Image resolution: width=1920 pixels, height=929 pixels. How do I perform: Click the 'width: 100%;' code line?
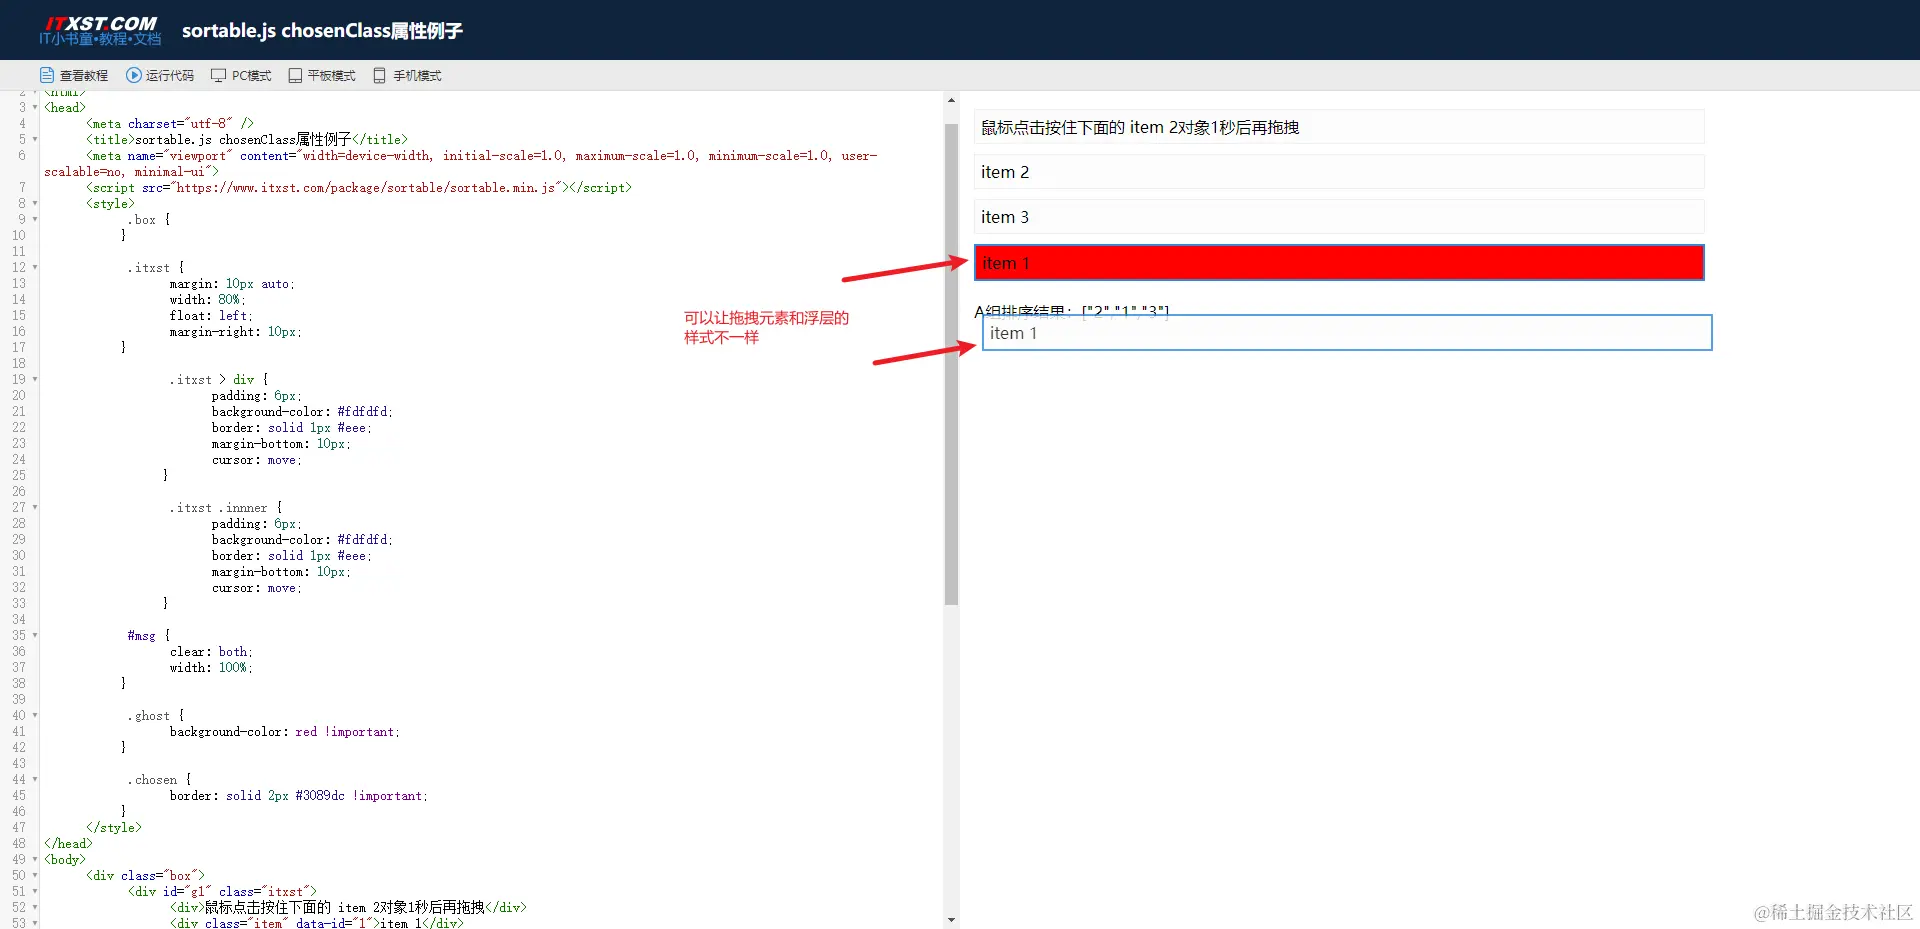click(211, 668)
